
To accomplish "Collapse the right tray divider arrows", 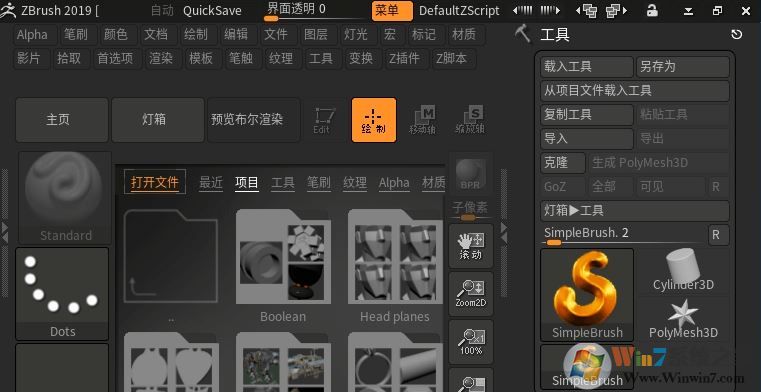I will [504, 233].
